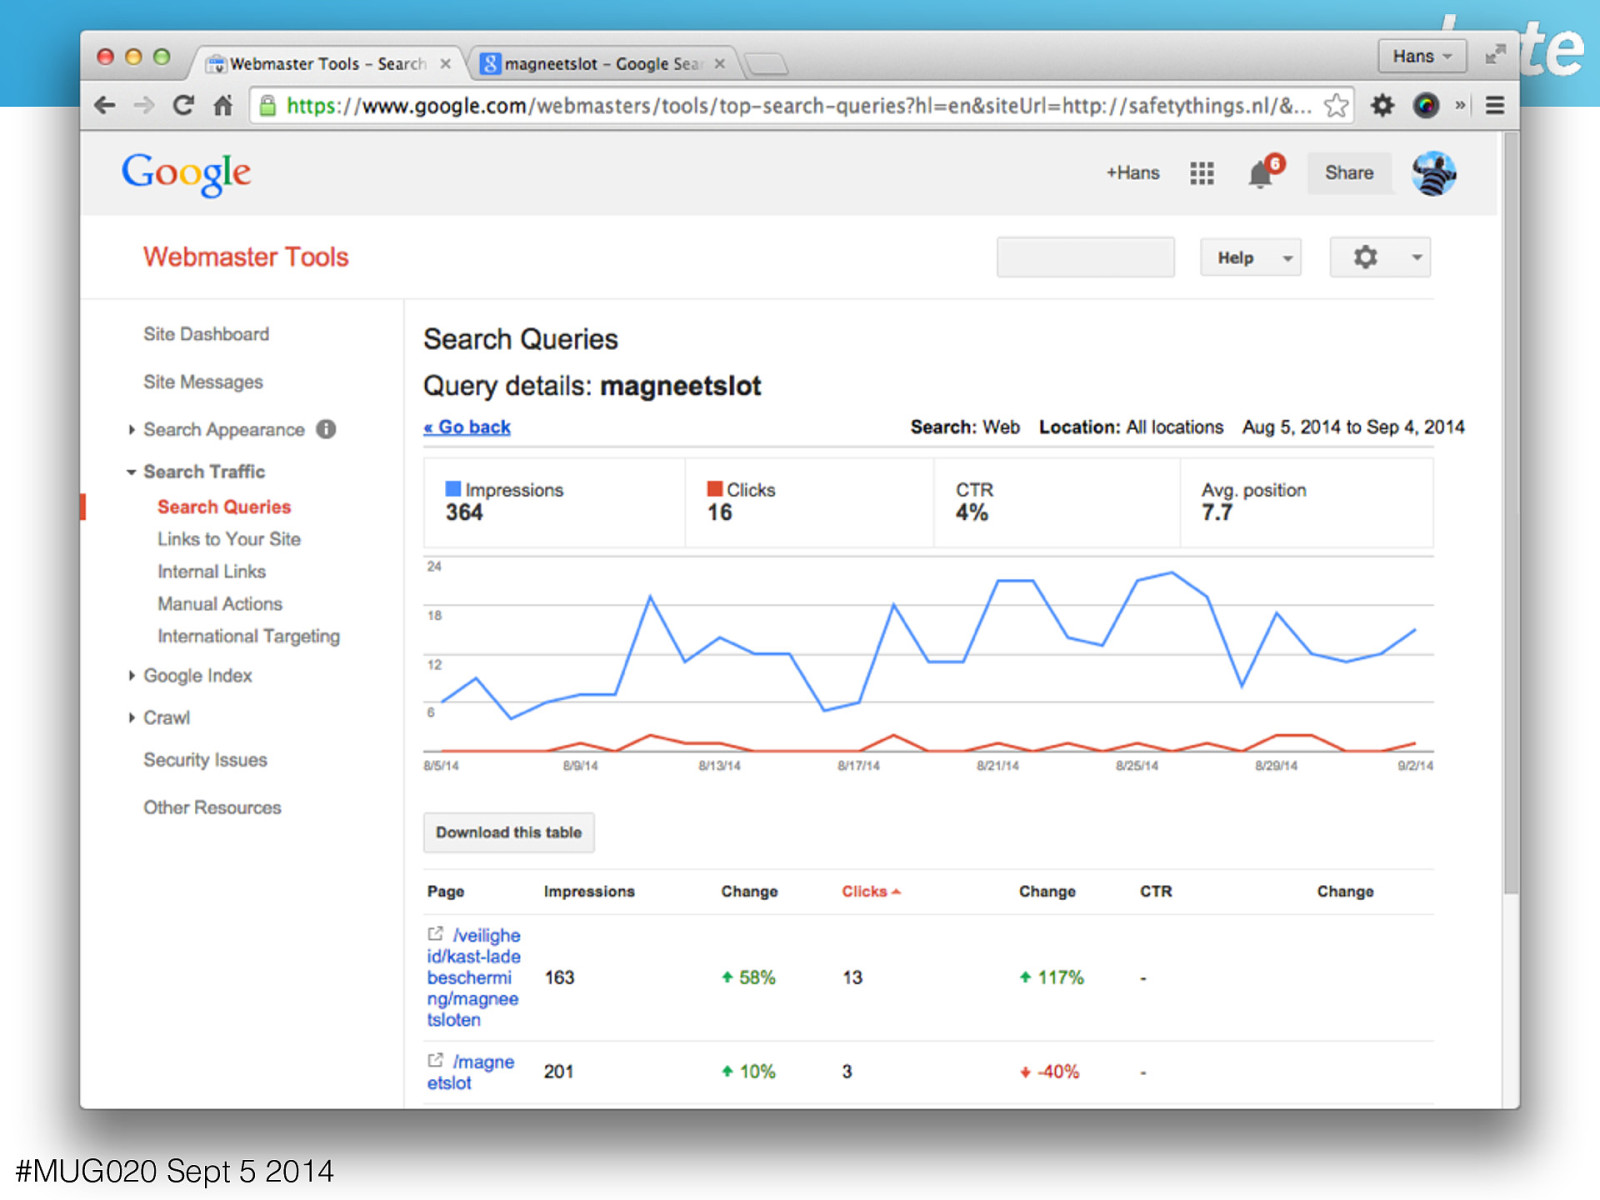Click the page vertical scrollbar
This screenshot has width=1600, height=1200.
pos(1511,513)
